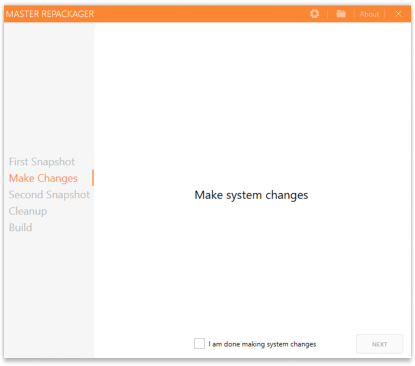This screenshot has width=415, height=366.
Task: Open settings via the gear icon
Action: pyautogui.click(x=314, y=14)
